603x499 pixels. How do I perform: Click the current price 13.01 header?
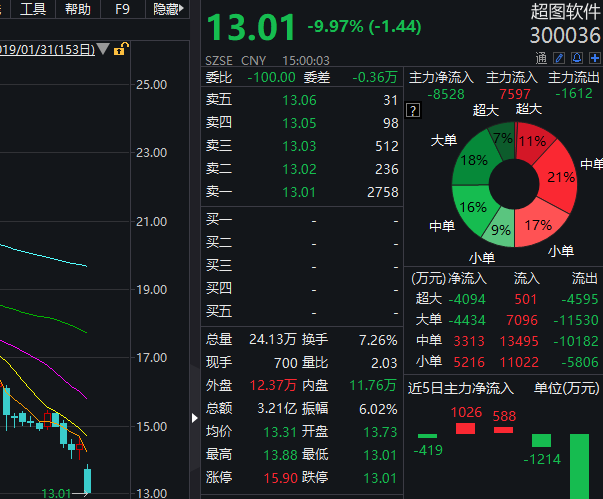[x=251, y=27]
